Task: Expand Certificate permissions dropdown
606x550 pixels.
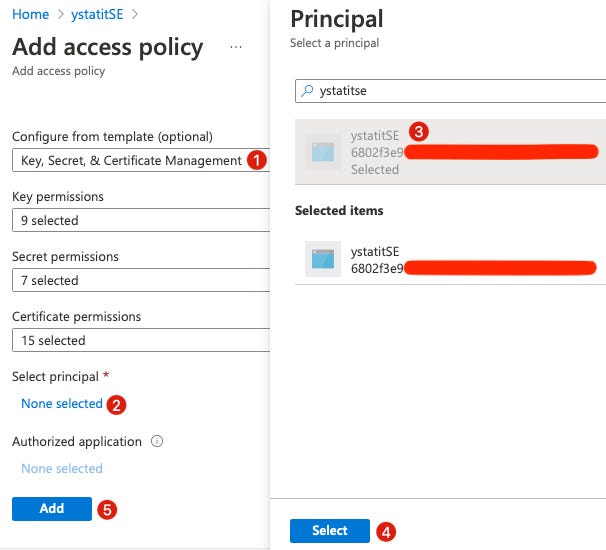Action: [x=141, y=340]
